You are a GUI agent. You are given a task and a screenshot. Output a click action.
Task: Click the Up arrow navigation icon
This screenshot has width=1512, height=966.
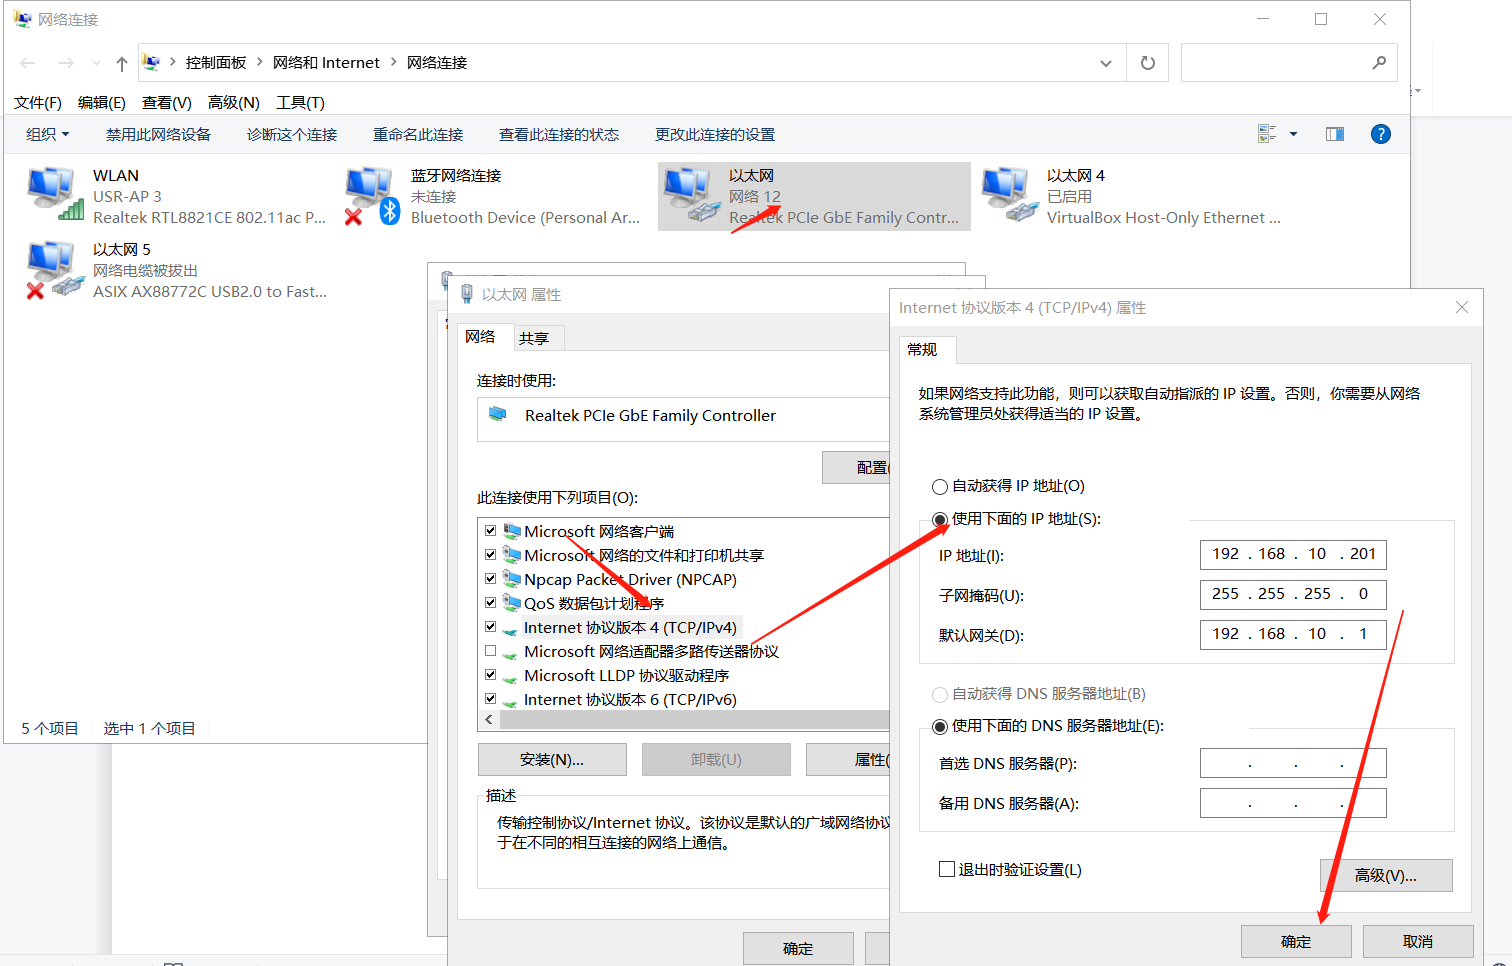click(122, 63)
